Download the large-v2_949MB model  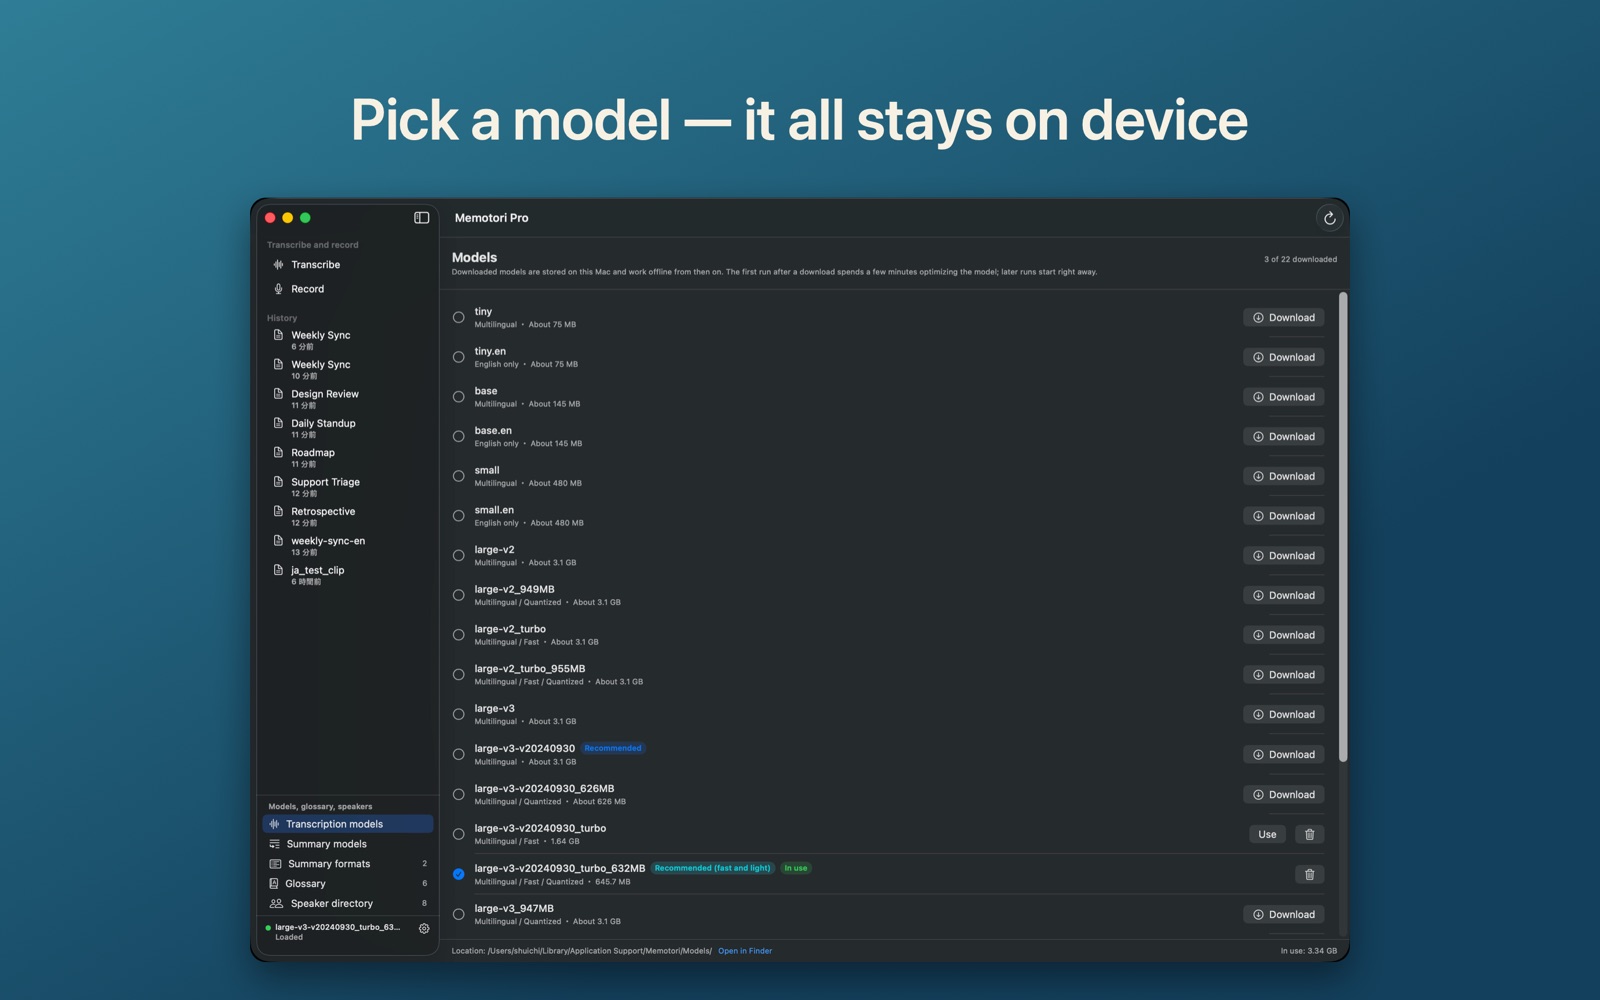pos(1284,595)
